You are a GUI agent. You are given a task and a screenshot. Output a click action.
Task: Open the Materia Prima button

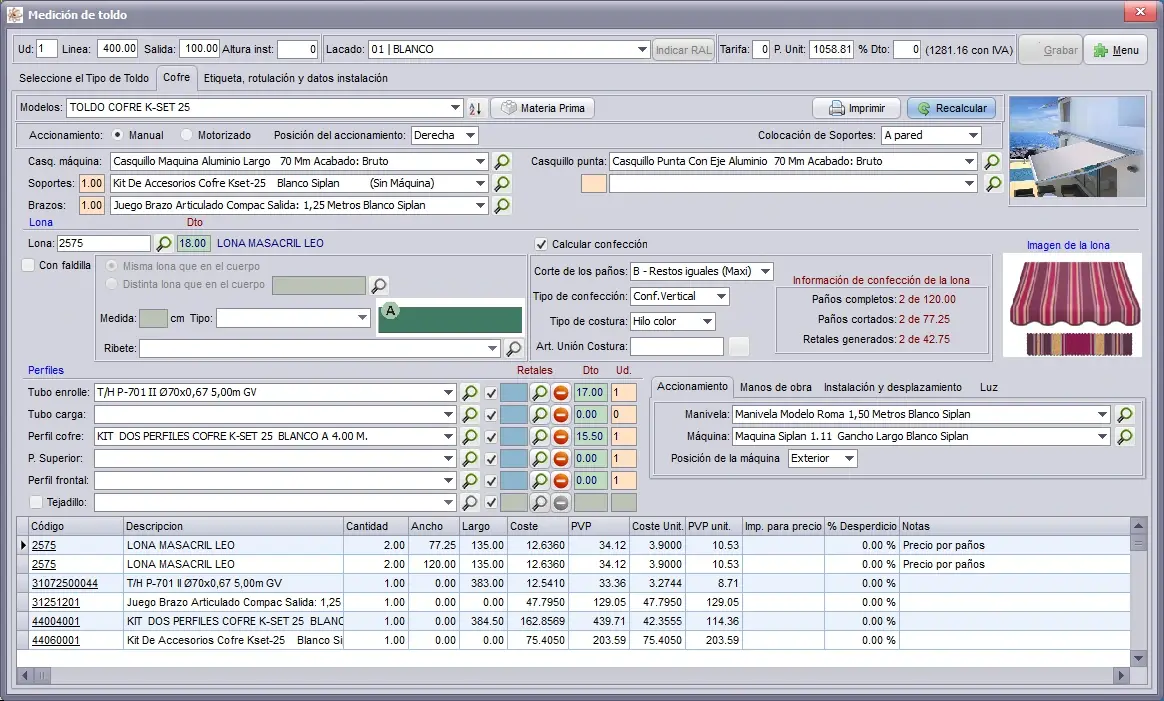(543, 108)
